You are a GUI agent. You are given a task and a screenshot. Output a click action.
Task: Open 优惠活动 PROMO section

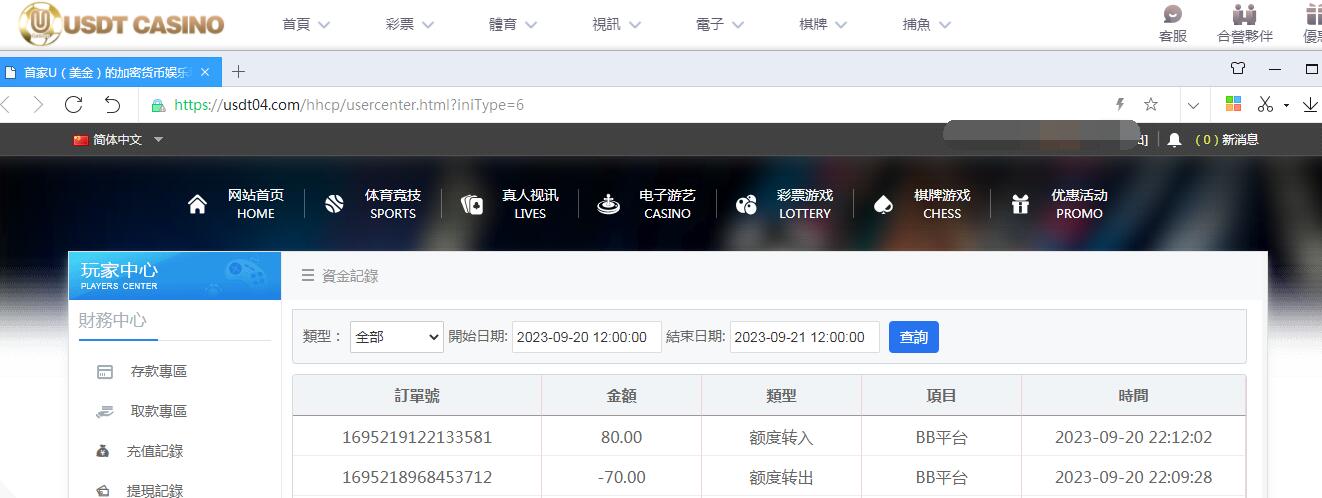pos(1079,204)
